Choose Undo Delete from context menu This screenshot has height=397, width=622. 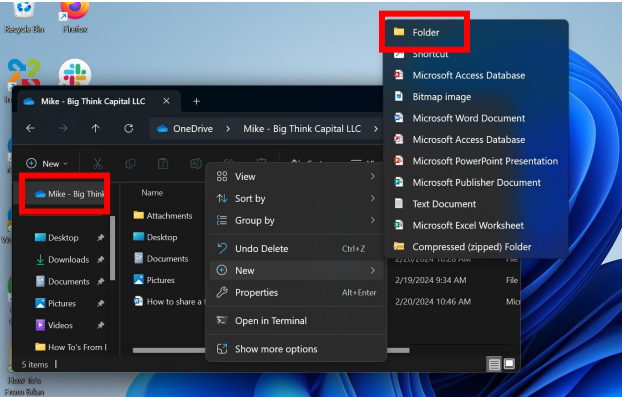[296, 249]
